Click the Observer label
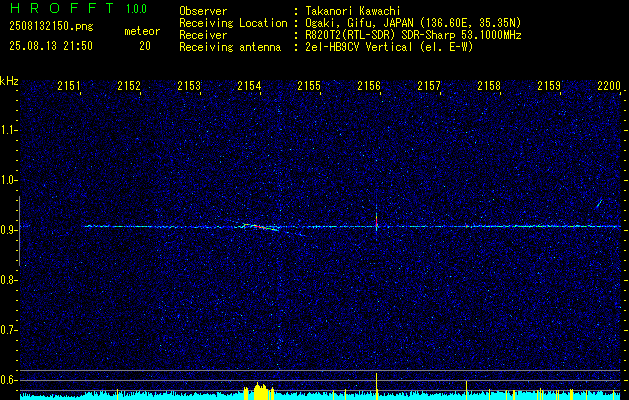 coord(203,11)
